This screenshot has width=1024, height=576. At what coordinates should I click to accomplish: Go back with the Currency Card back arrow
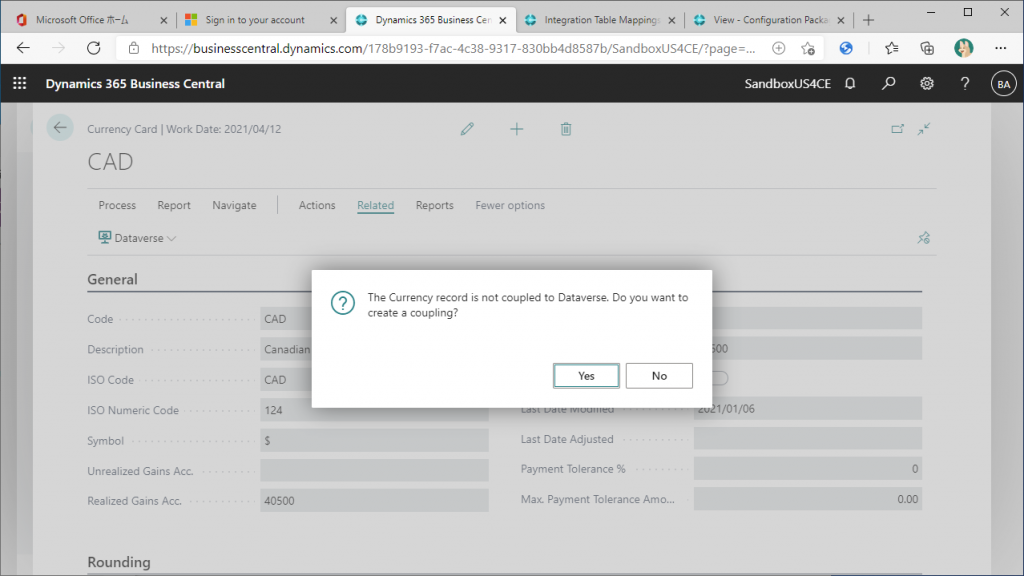[x=60, y=128]
